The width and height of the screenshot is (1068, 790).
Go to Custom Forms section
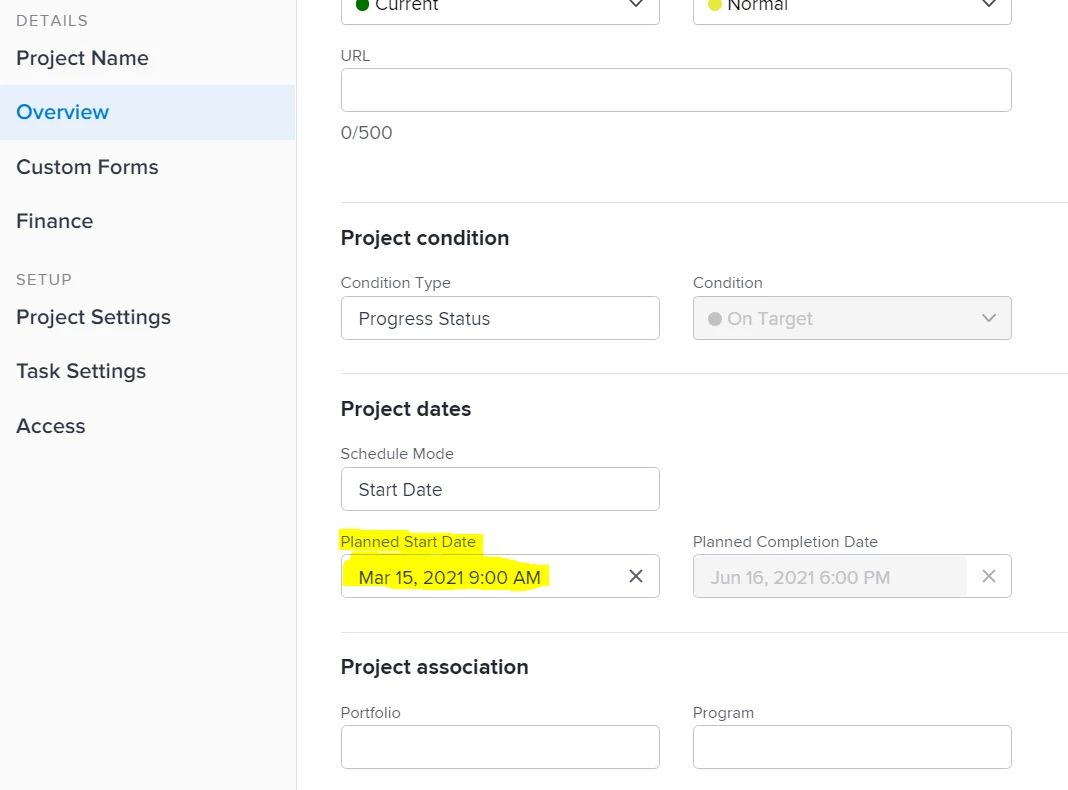coord(87,167)
